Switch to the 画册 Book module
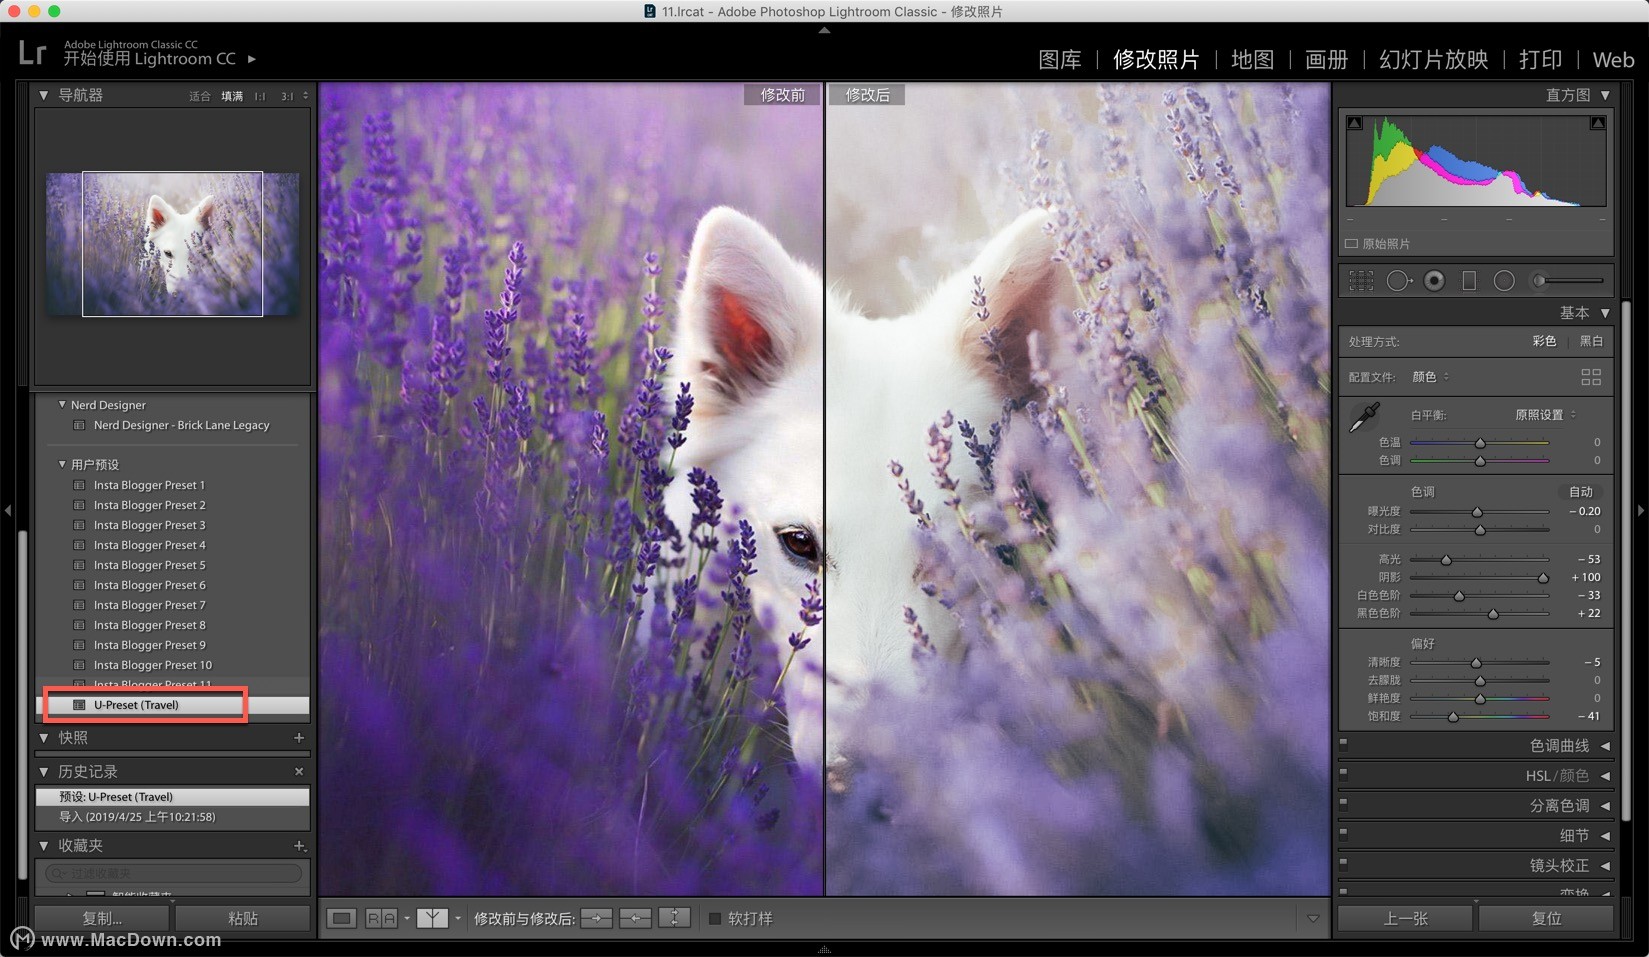1649x957 pixels. pyautogui.click(x=1327, y=60)
